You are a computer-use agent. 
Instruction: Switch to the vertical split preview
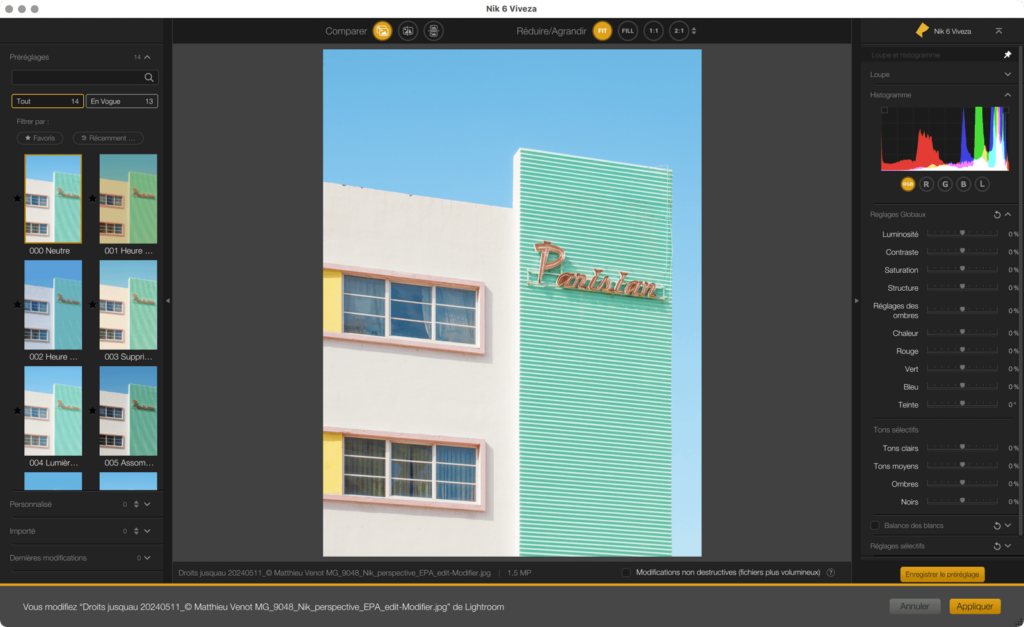click(x=408, y=31)
